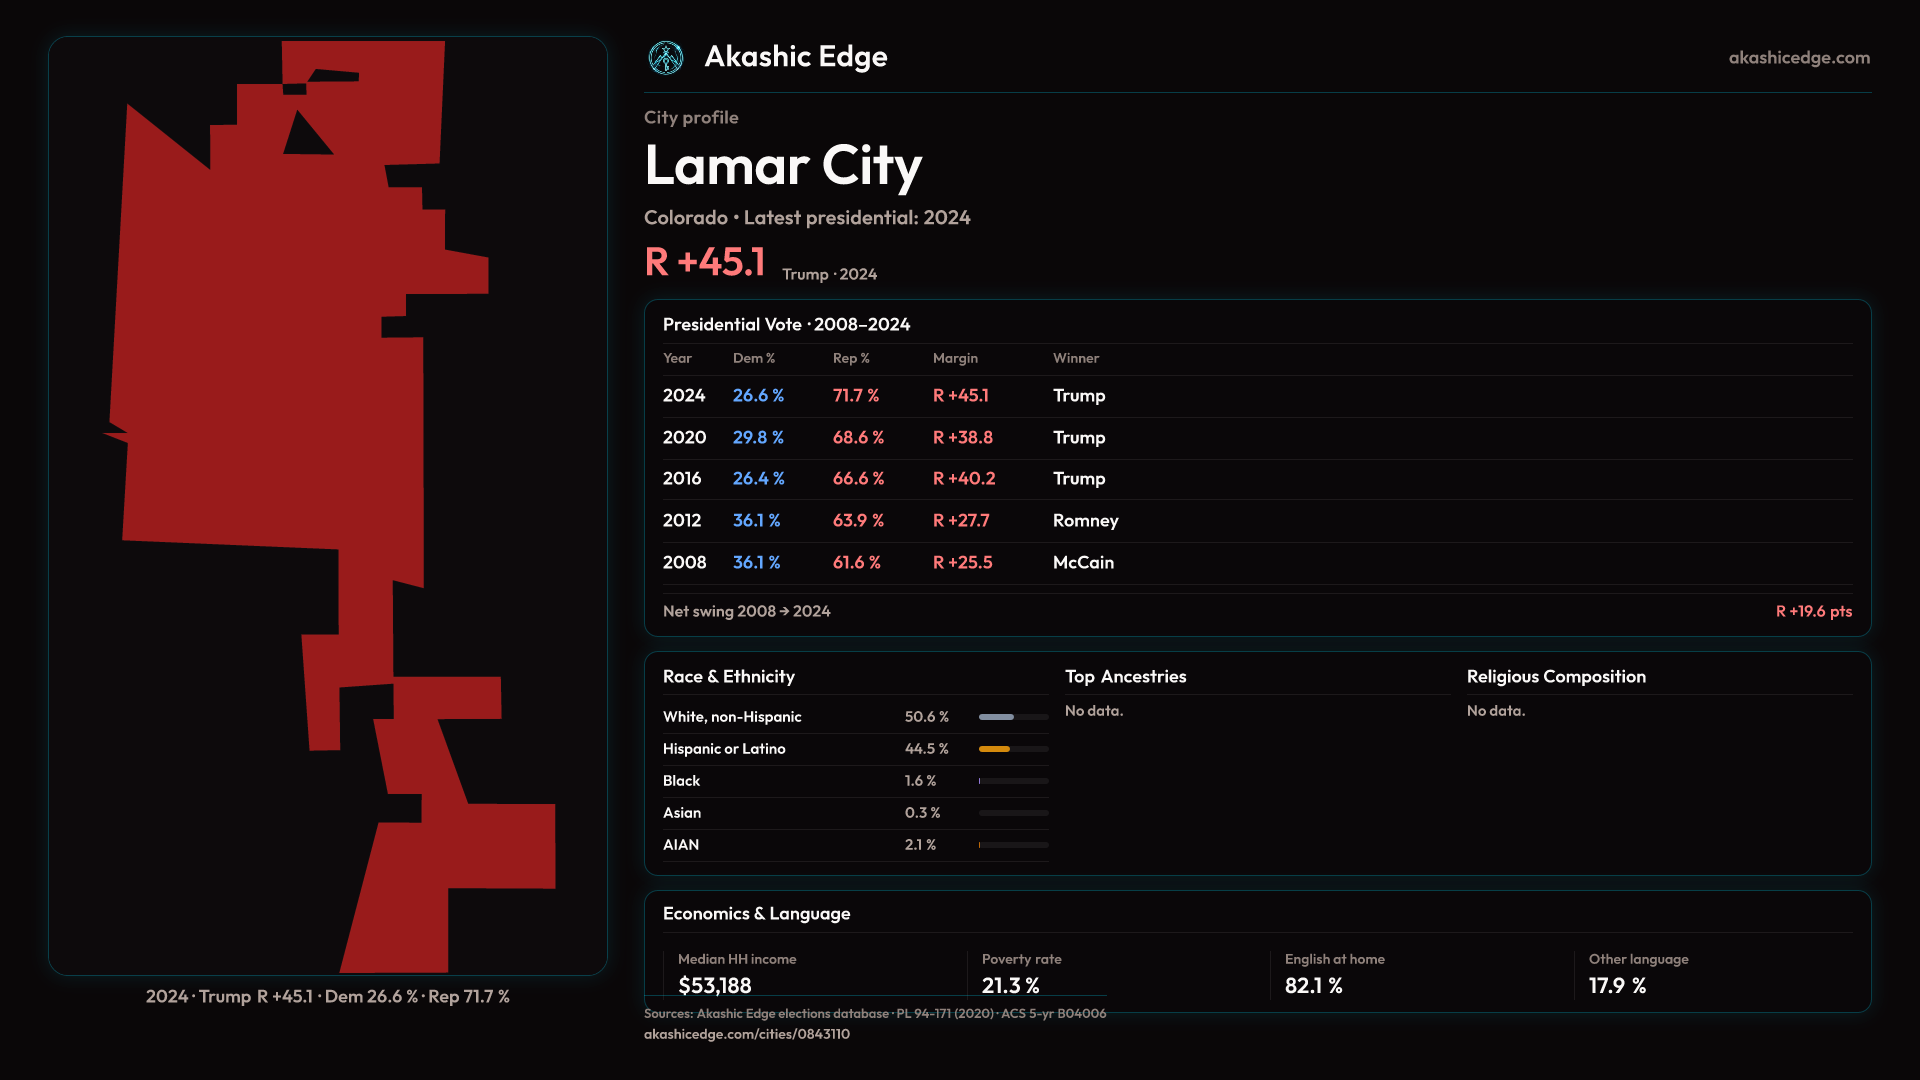Click the Akashic Edge logo icon

click(x=665, y=58)
